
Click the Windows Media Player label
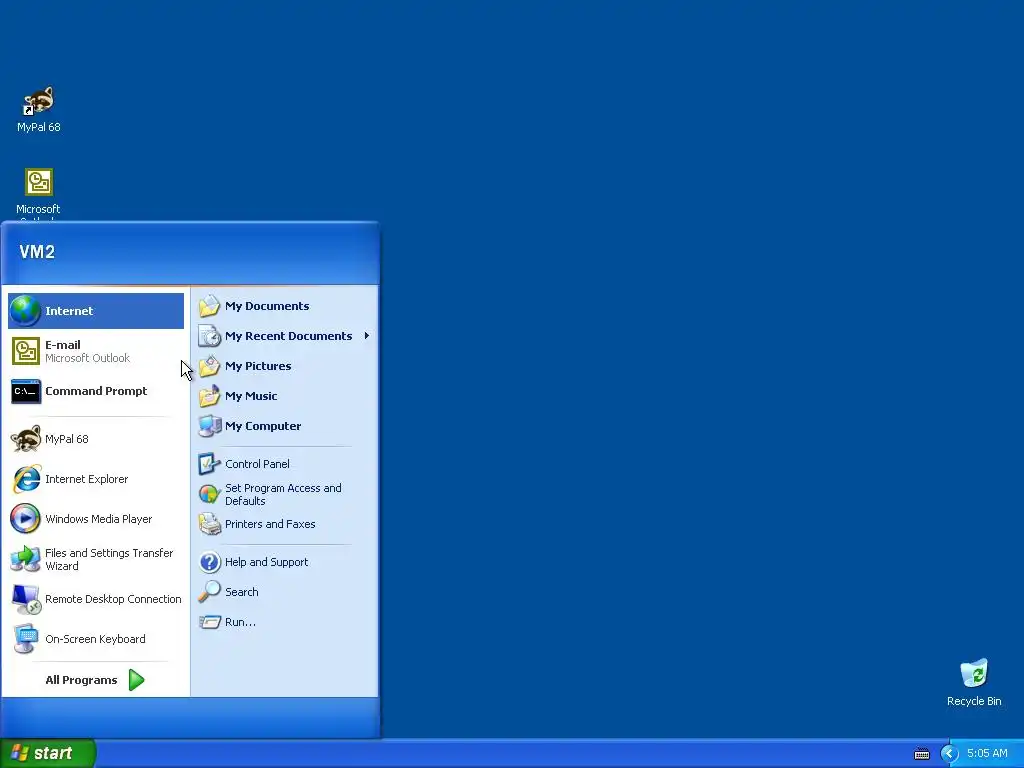tap(99, 519)
